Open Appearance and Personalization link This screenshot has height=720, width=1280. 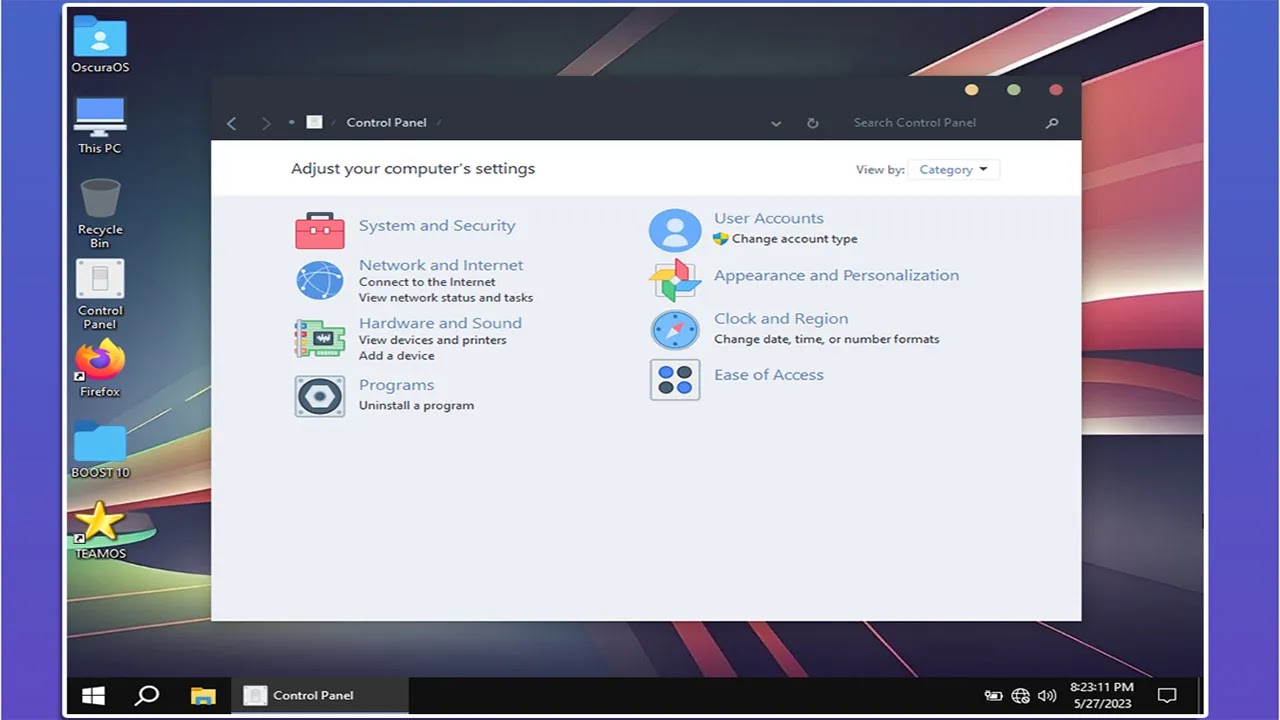point(836,275)
